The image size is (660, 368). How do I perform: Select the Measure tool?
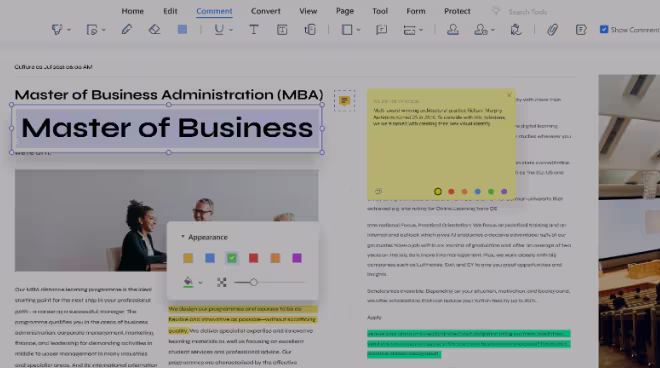point(409,30)
